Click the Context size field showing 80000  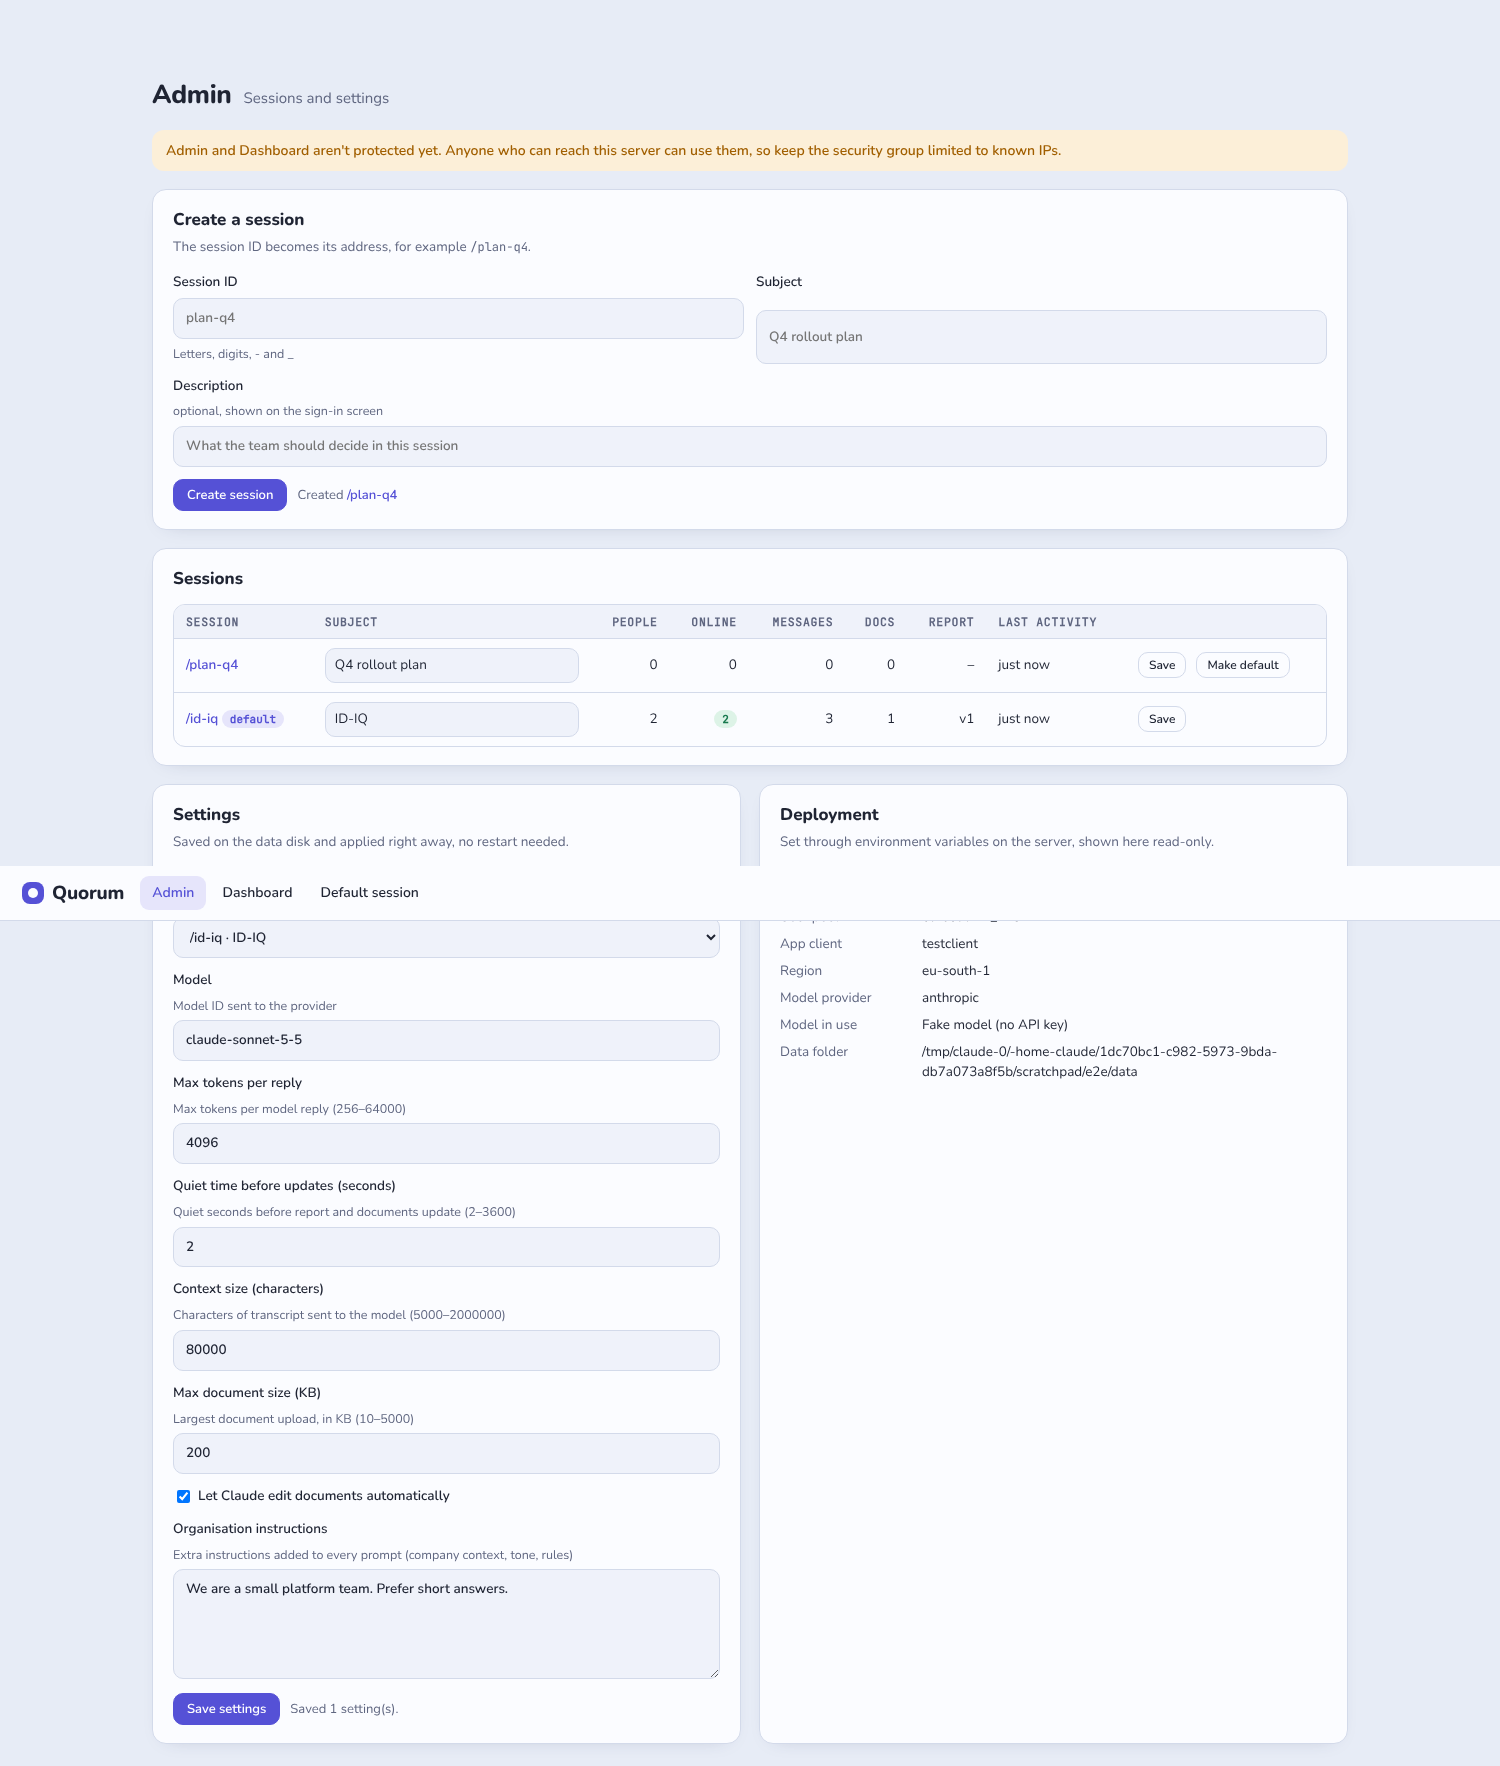pyautogui.click(x=446, y=1350)
